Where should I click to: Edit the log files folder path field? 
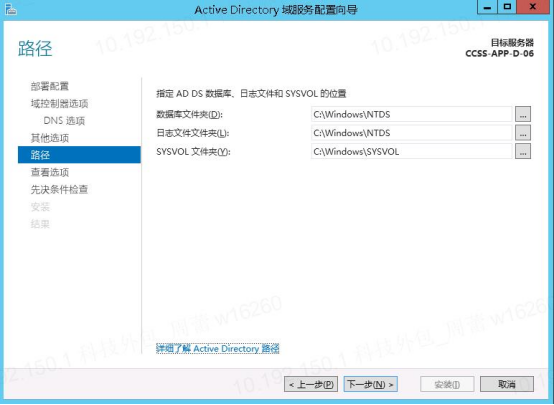click(x=412, y=133)
